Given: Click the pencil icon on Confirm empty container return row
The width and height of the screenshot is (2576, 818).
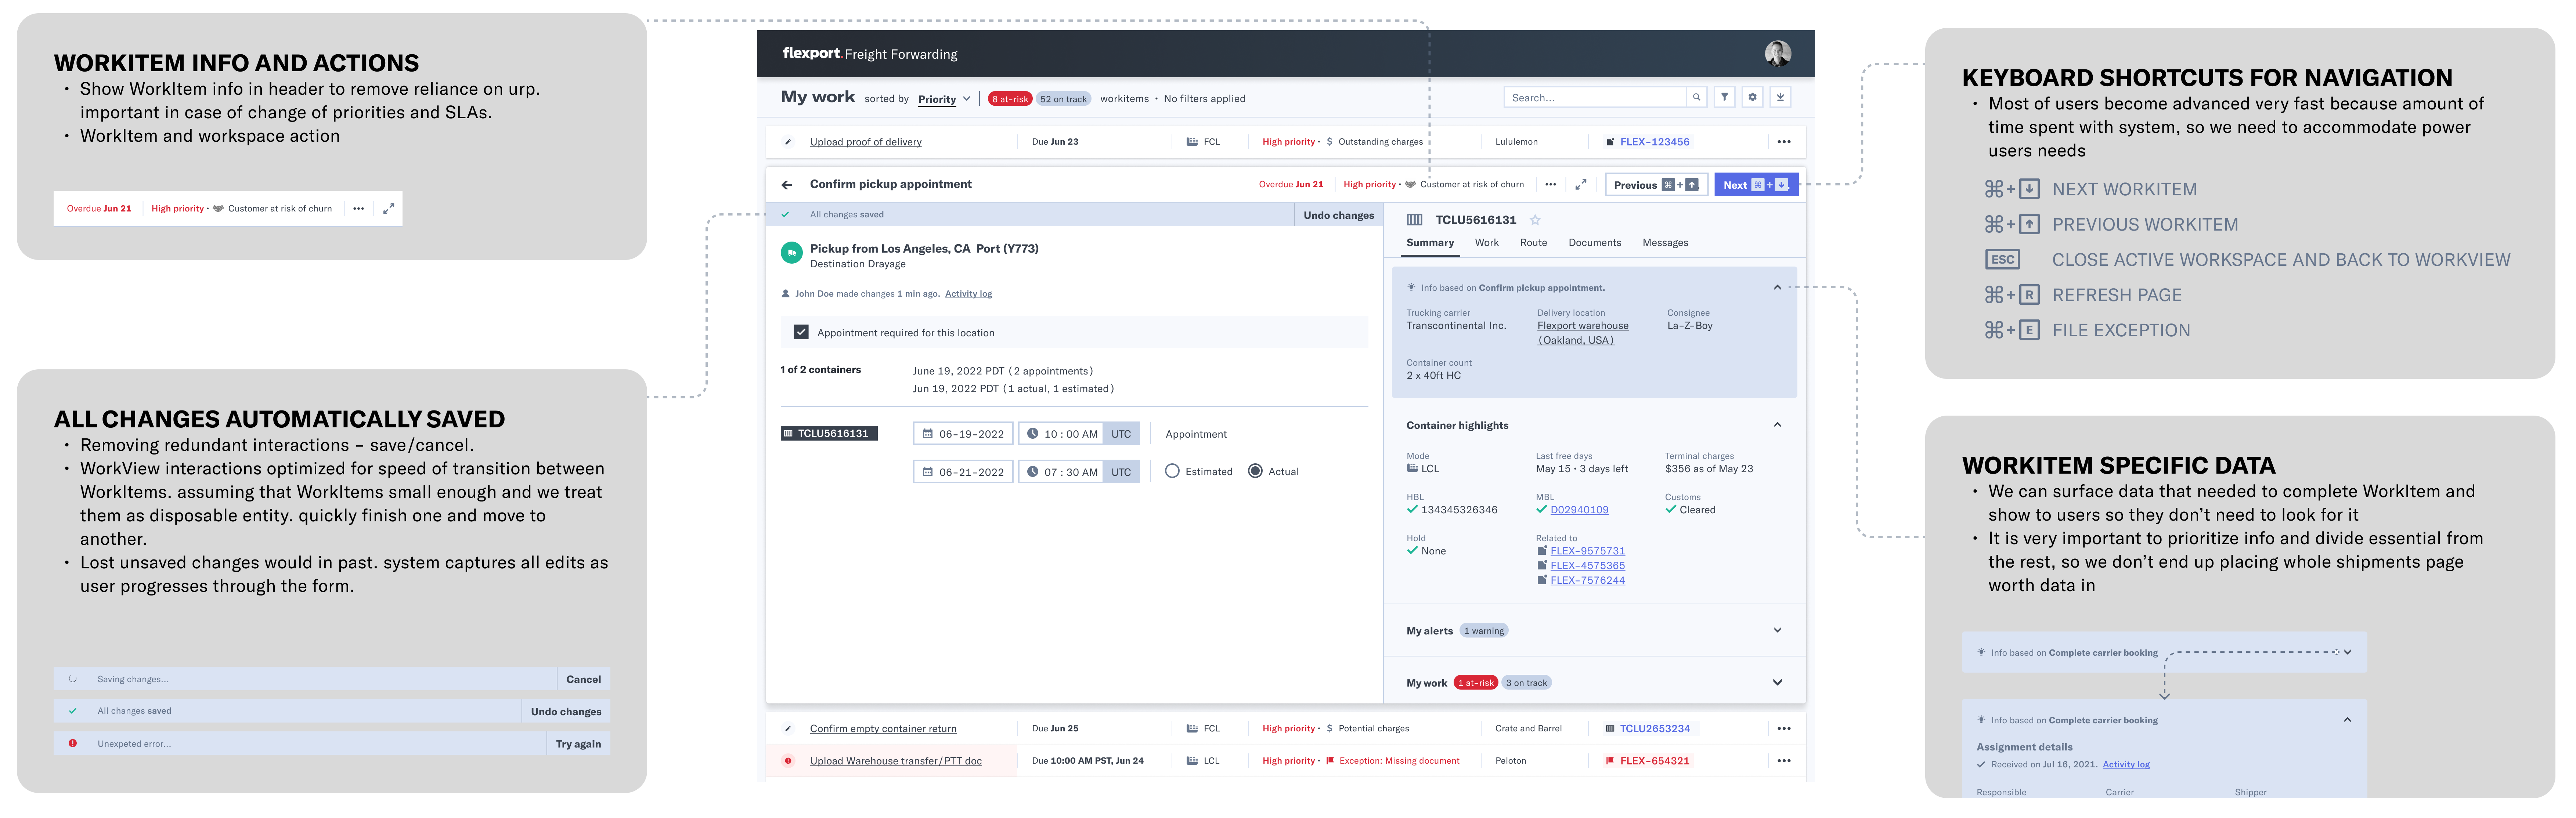Looking at the screenshot, I should pyautogui.click(x=788, y=729).
